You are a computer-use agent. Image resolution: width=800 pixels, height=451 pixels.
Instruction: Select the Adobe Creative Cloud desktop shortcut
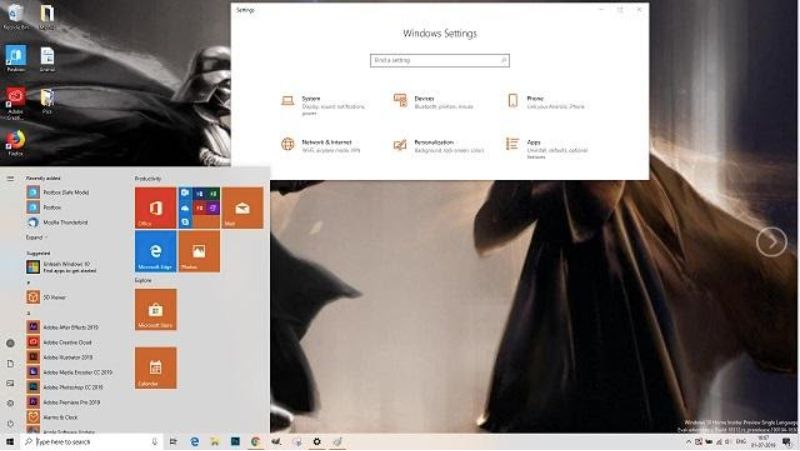point(15,103)
